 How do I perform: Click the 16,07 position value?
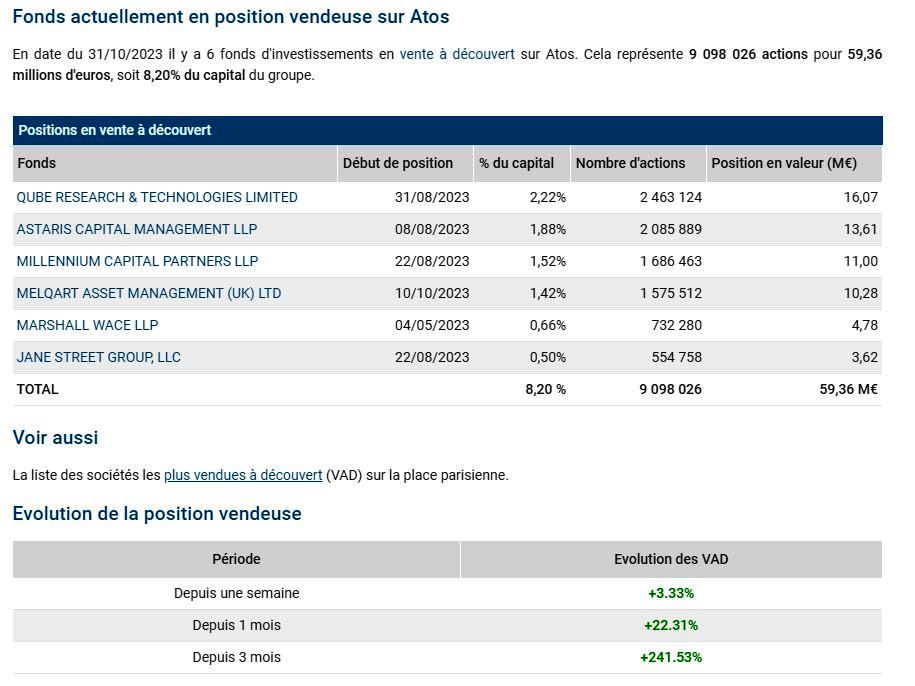(x=861, y=198)
